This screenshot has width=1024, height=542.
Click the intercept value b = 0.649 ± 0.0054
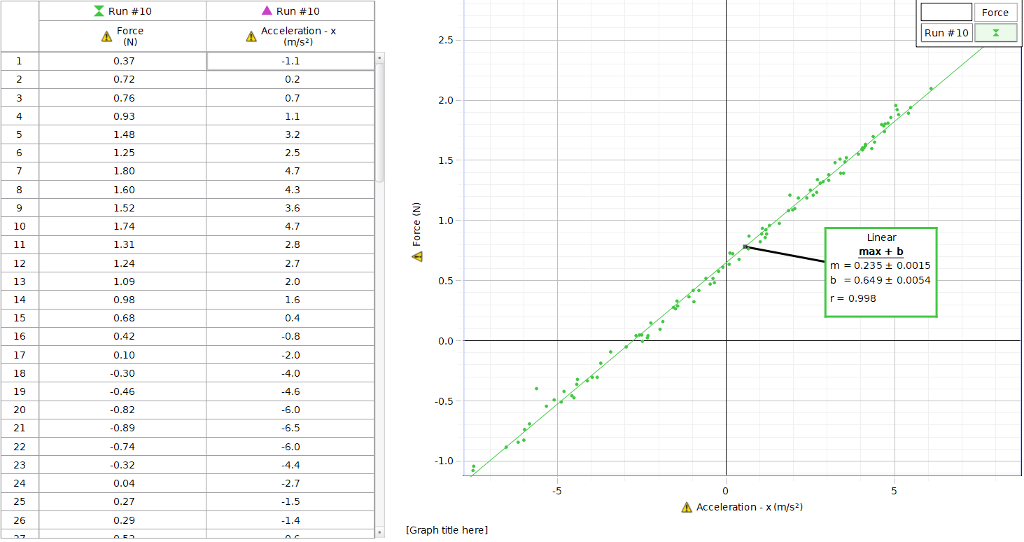point(880,280)
